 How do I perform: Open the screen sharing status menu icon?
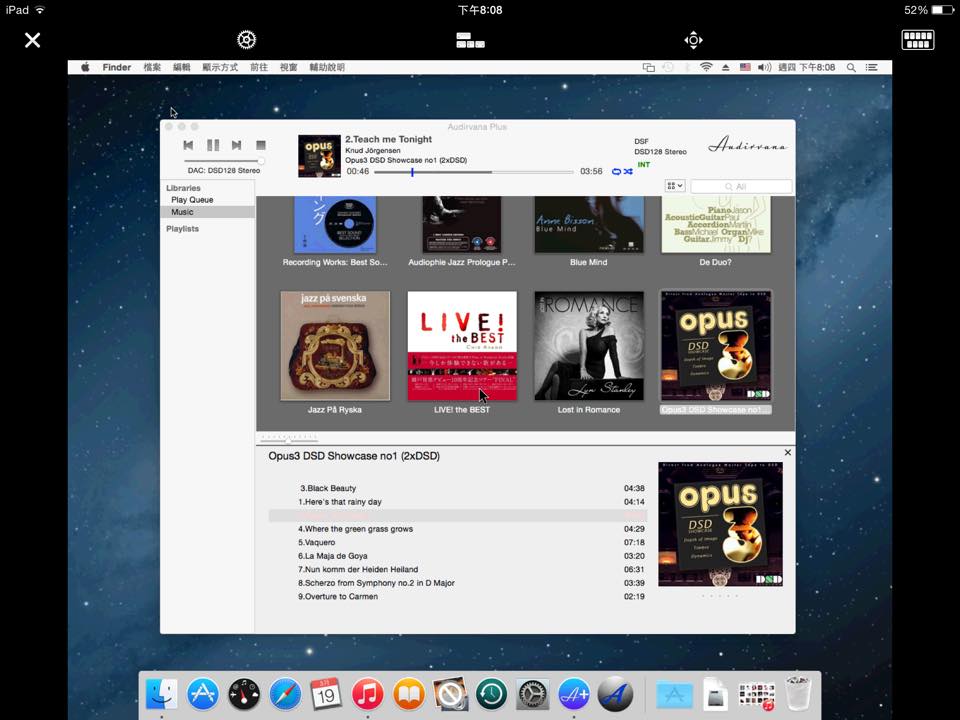point(648,67)
